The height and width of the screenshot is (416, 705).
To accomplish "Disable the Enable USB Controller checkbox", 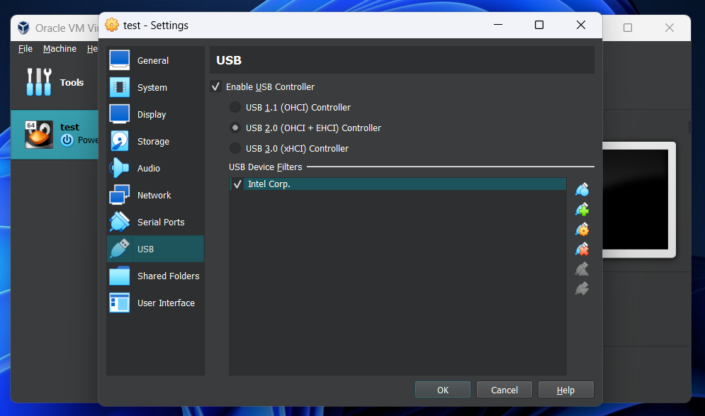I will [217, 87].
